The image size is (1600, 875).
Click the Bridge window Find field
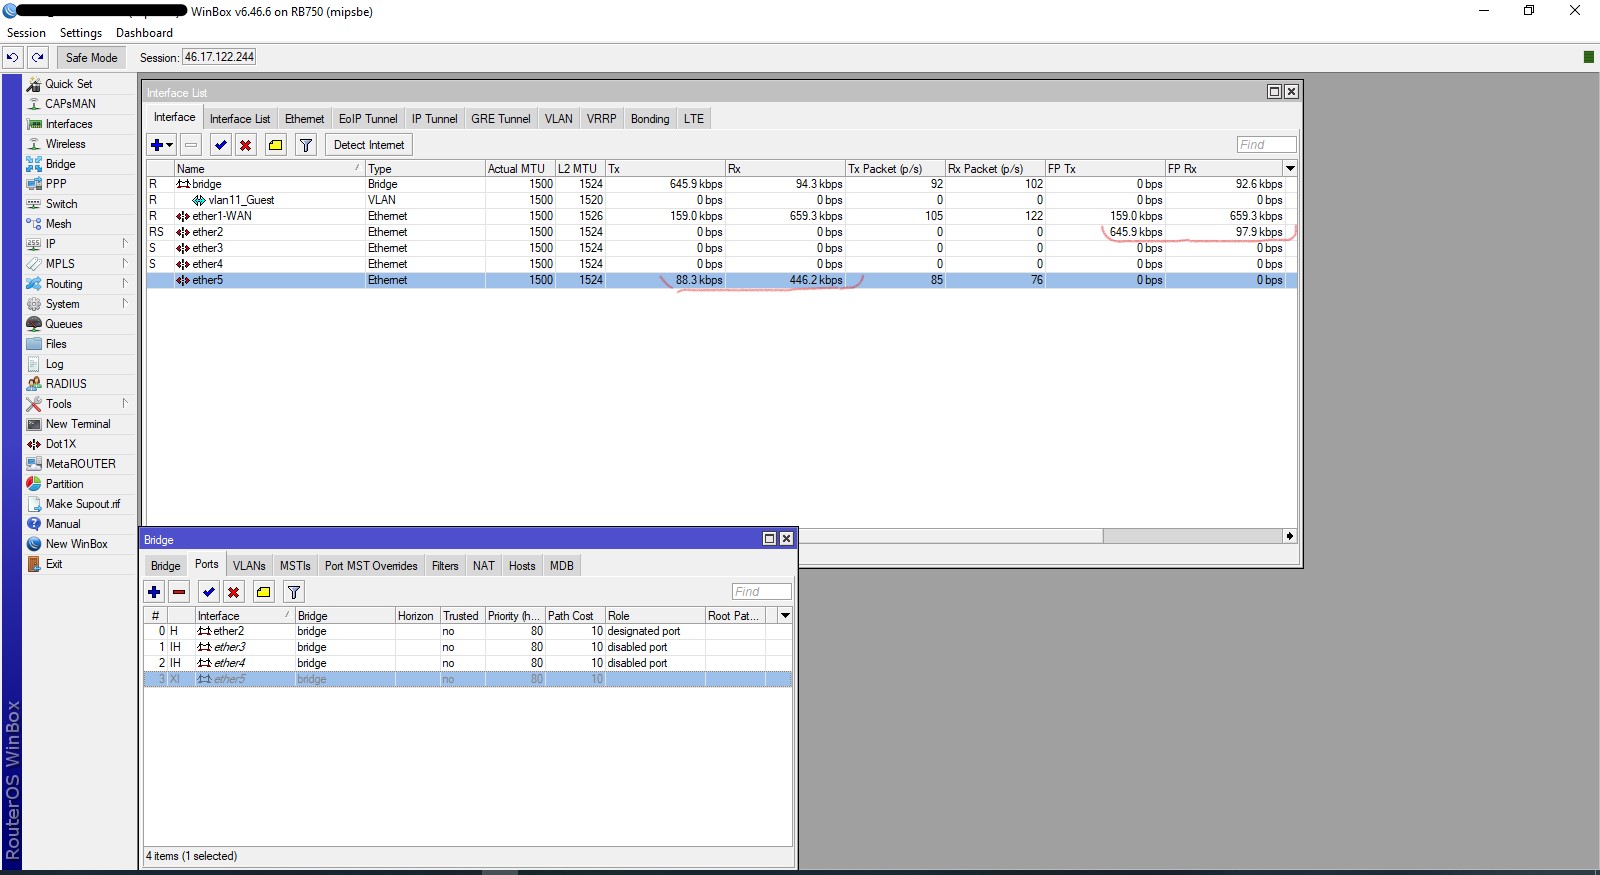pyautogui.click(x=761, y=592)
